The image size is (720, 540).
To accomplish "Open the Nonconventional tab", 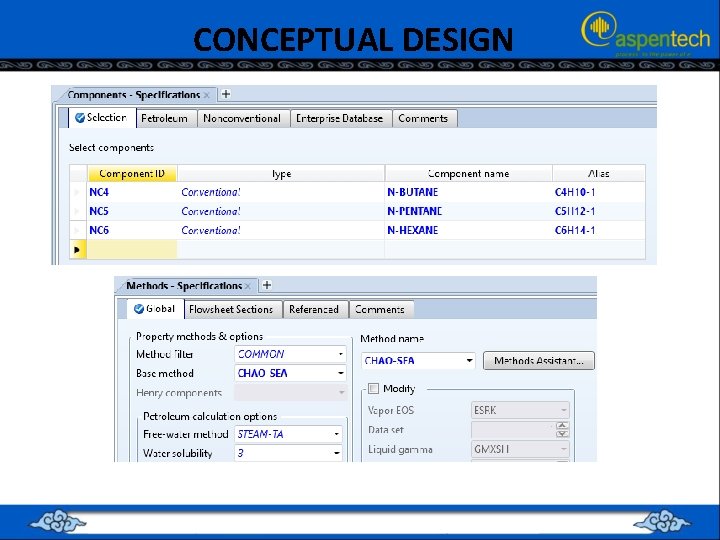I will click(242, 118).
